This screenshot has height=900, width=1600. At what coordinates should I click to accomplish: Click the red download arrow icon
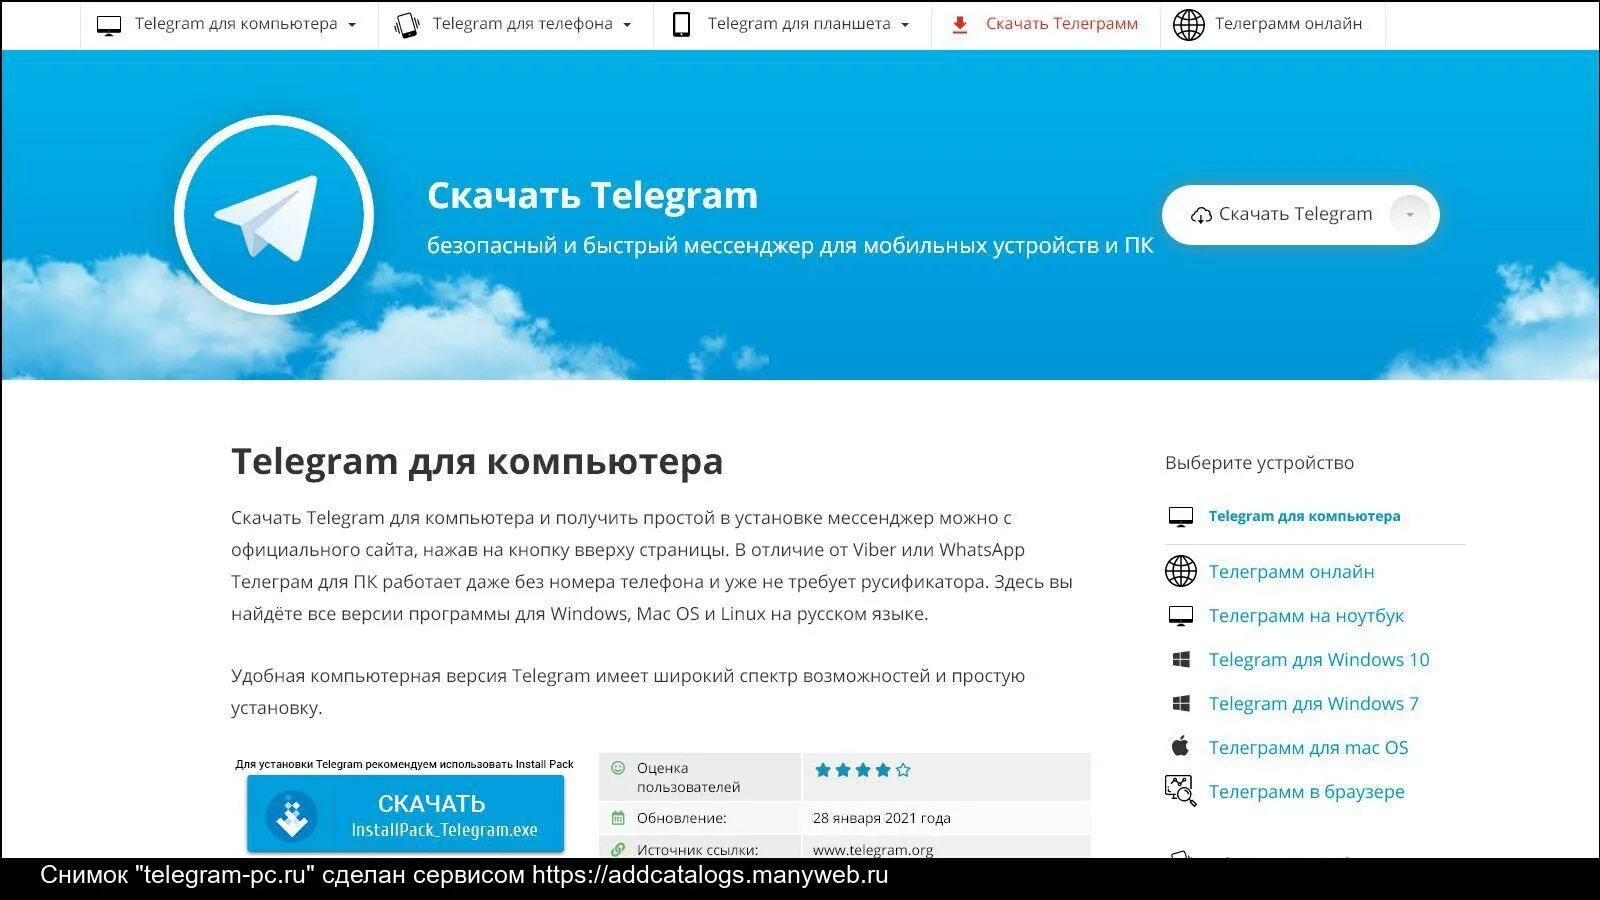pyautogui.click(x=959, y=25)
